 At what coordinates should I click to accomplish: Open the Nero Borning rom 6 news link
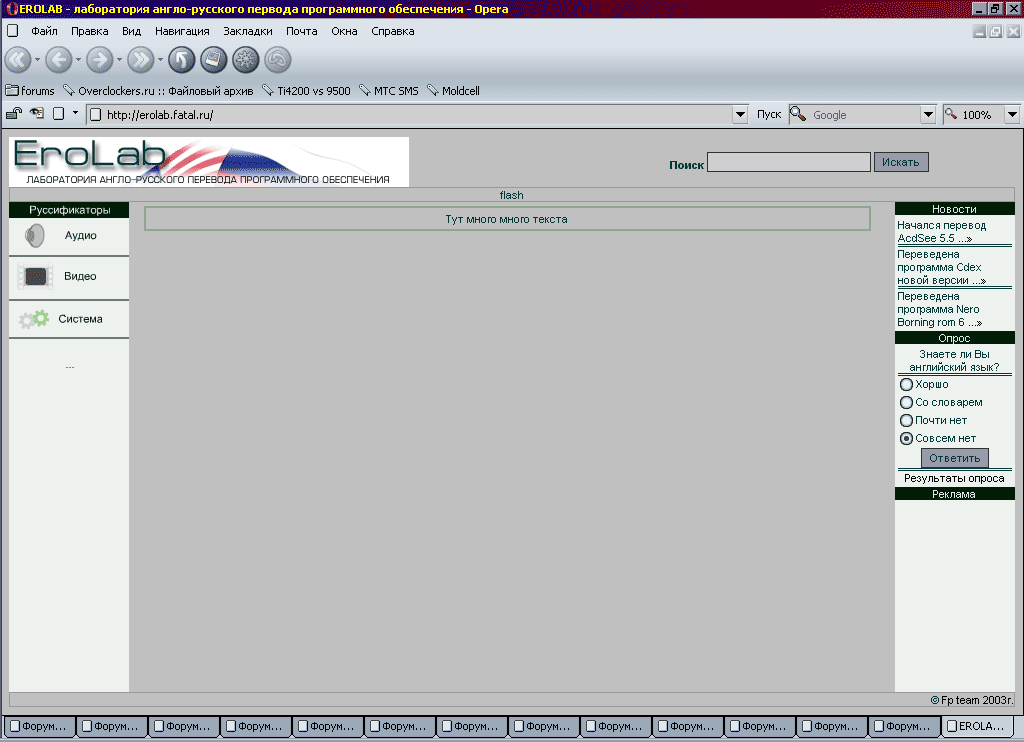(939, 310)
